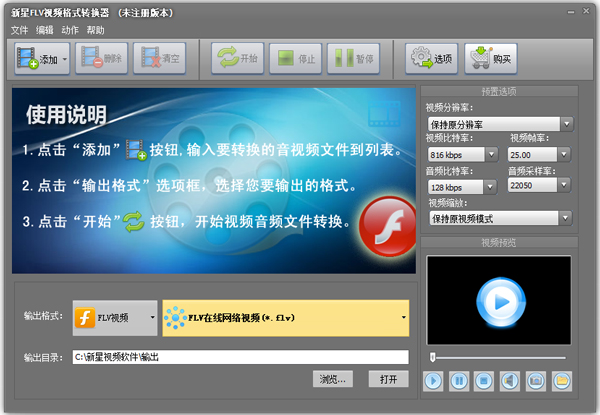Click the 打开 output folder button
The image size is (600, 415).
(388, 379)
